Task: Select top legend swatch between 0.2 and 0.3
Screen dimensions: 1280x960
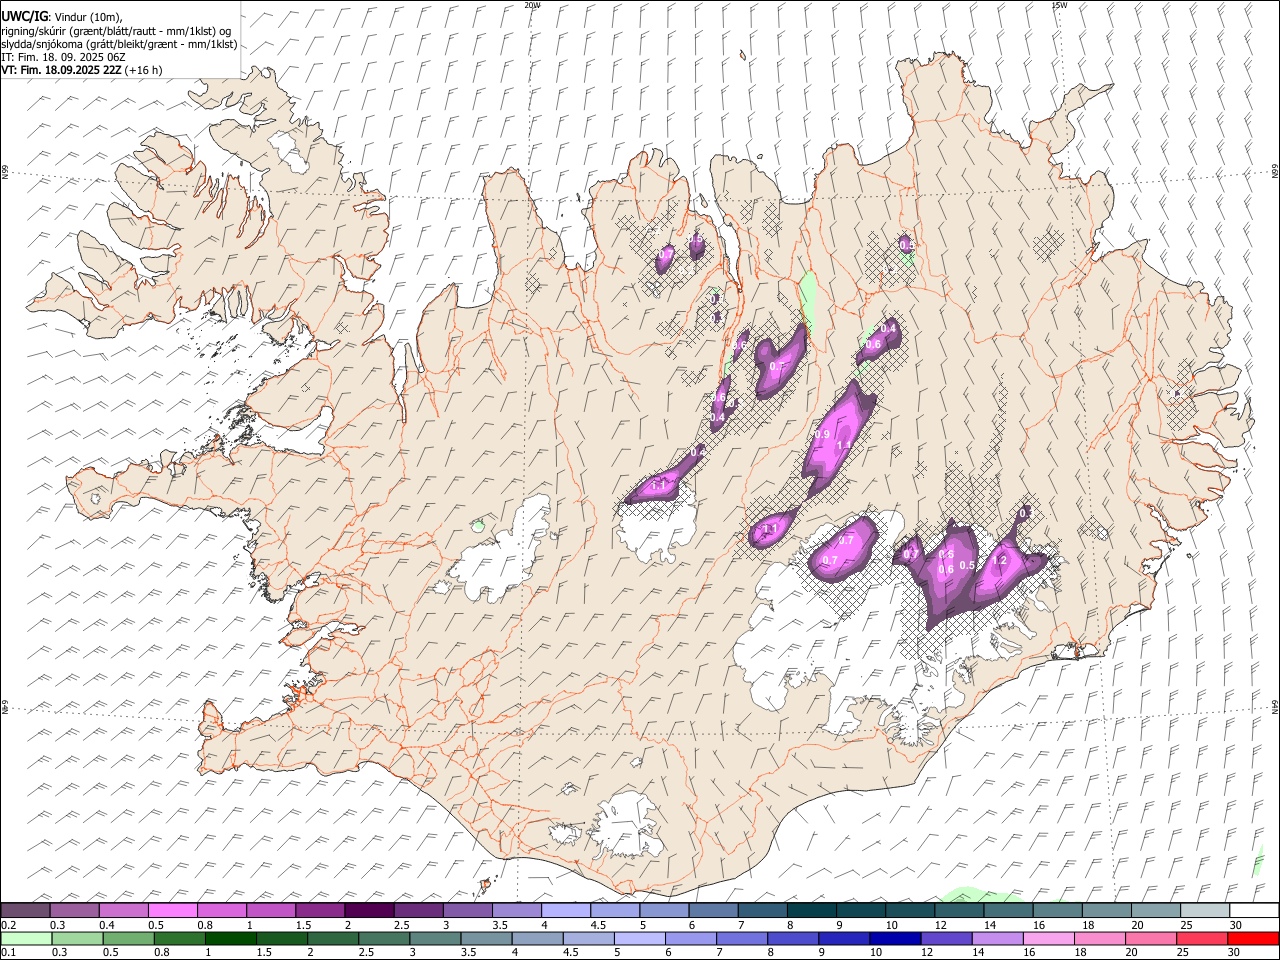Action: pyautogui.click(x=25, y=911)
